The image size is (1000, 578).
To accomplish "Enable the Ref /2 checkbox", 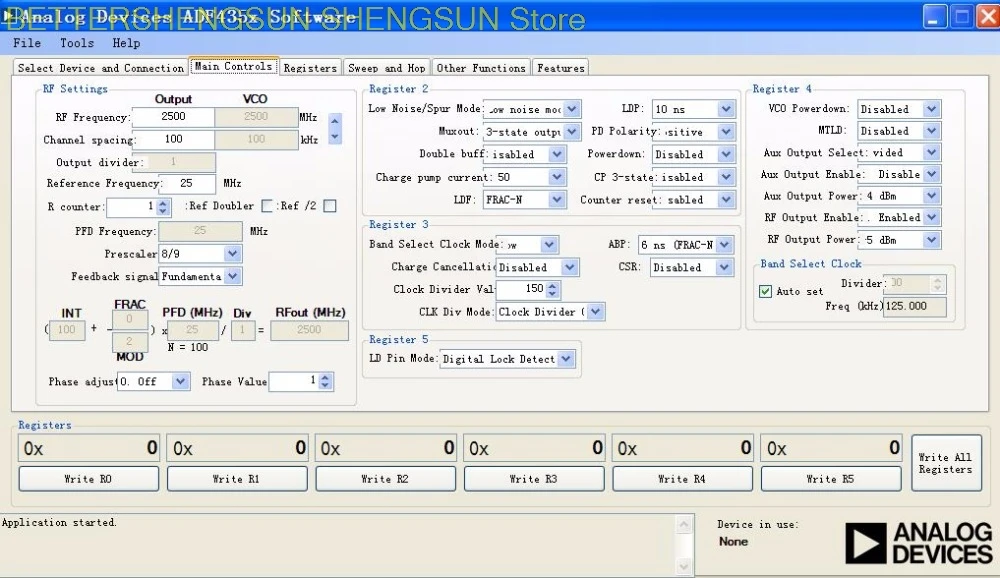I will [x=330, y=206].
